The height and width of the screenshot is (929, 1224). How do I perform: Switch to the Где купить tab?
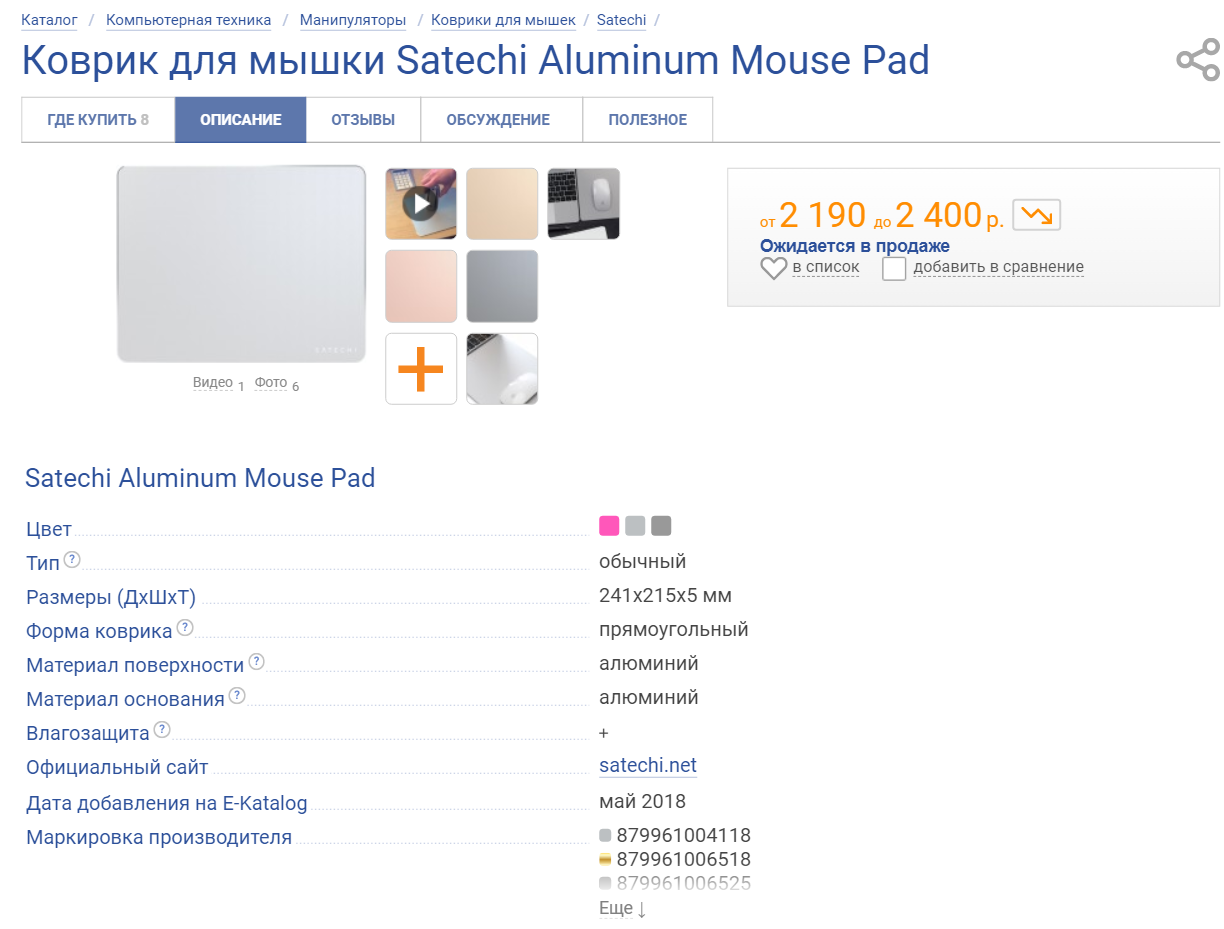pyautogui.click(x=98, y=120)
